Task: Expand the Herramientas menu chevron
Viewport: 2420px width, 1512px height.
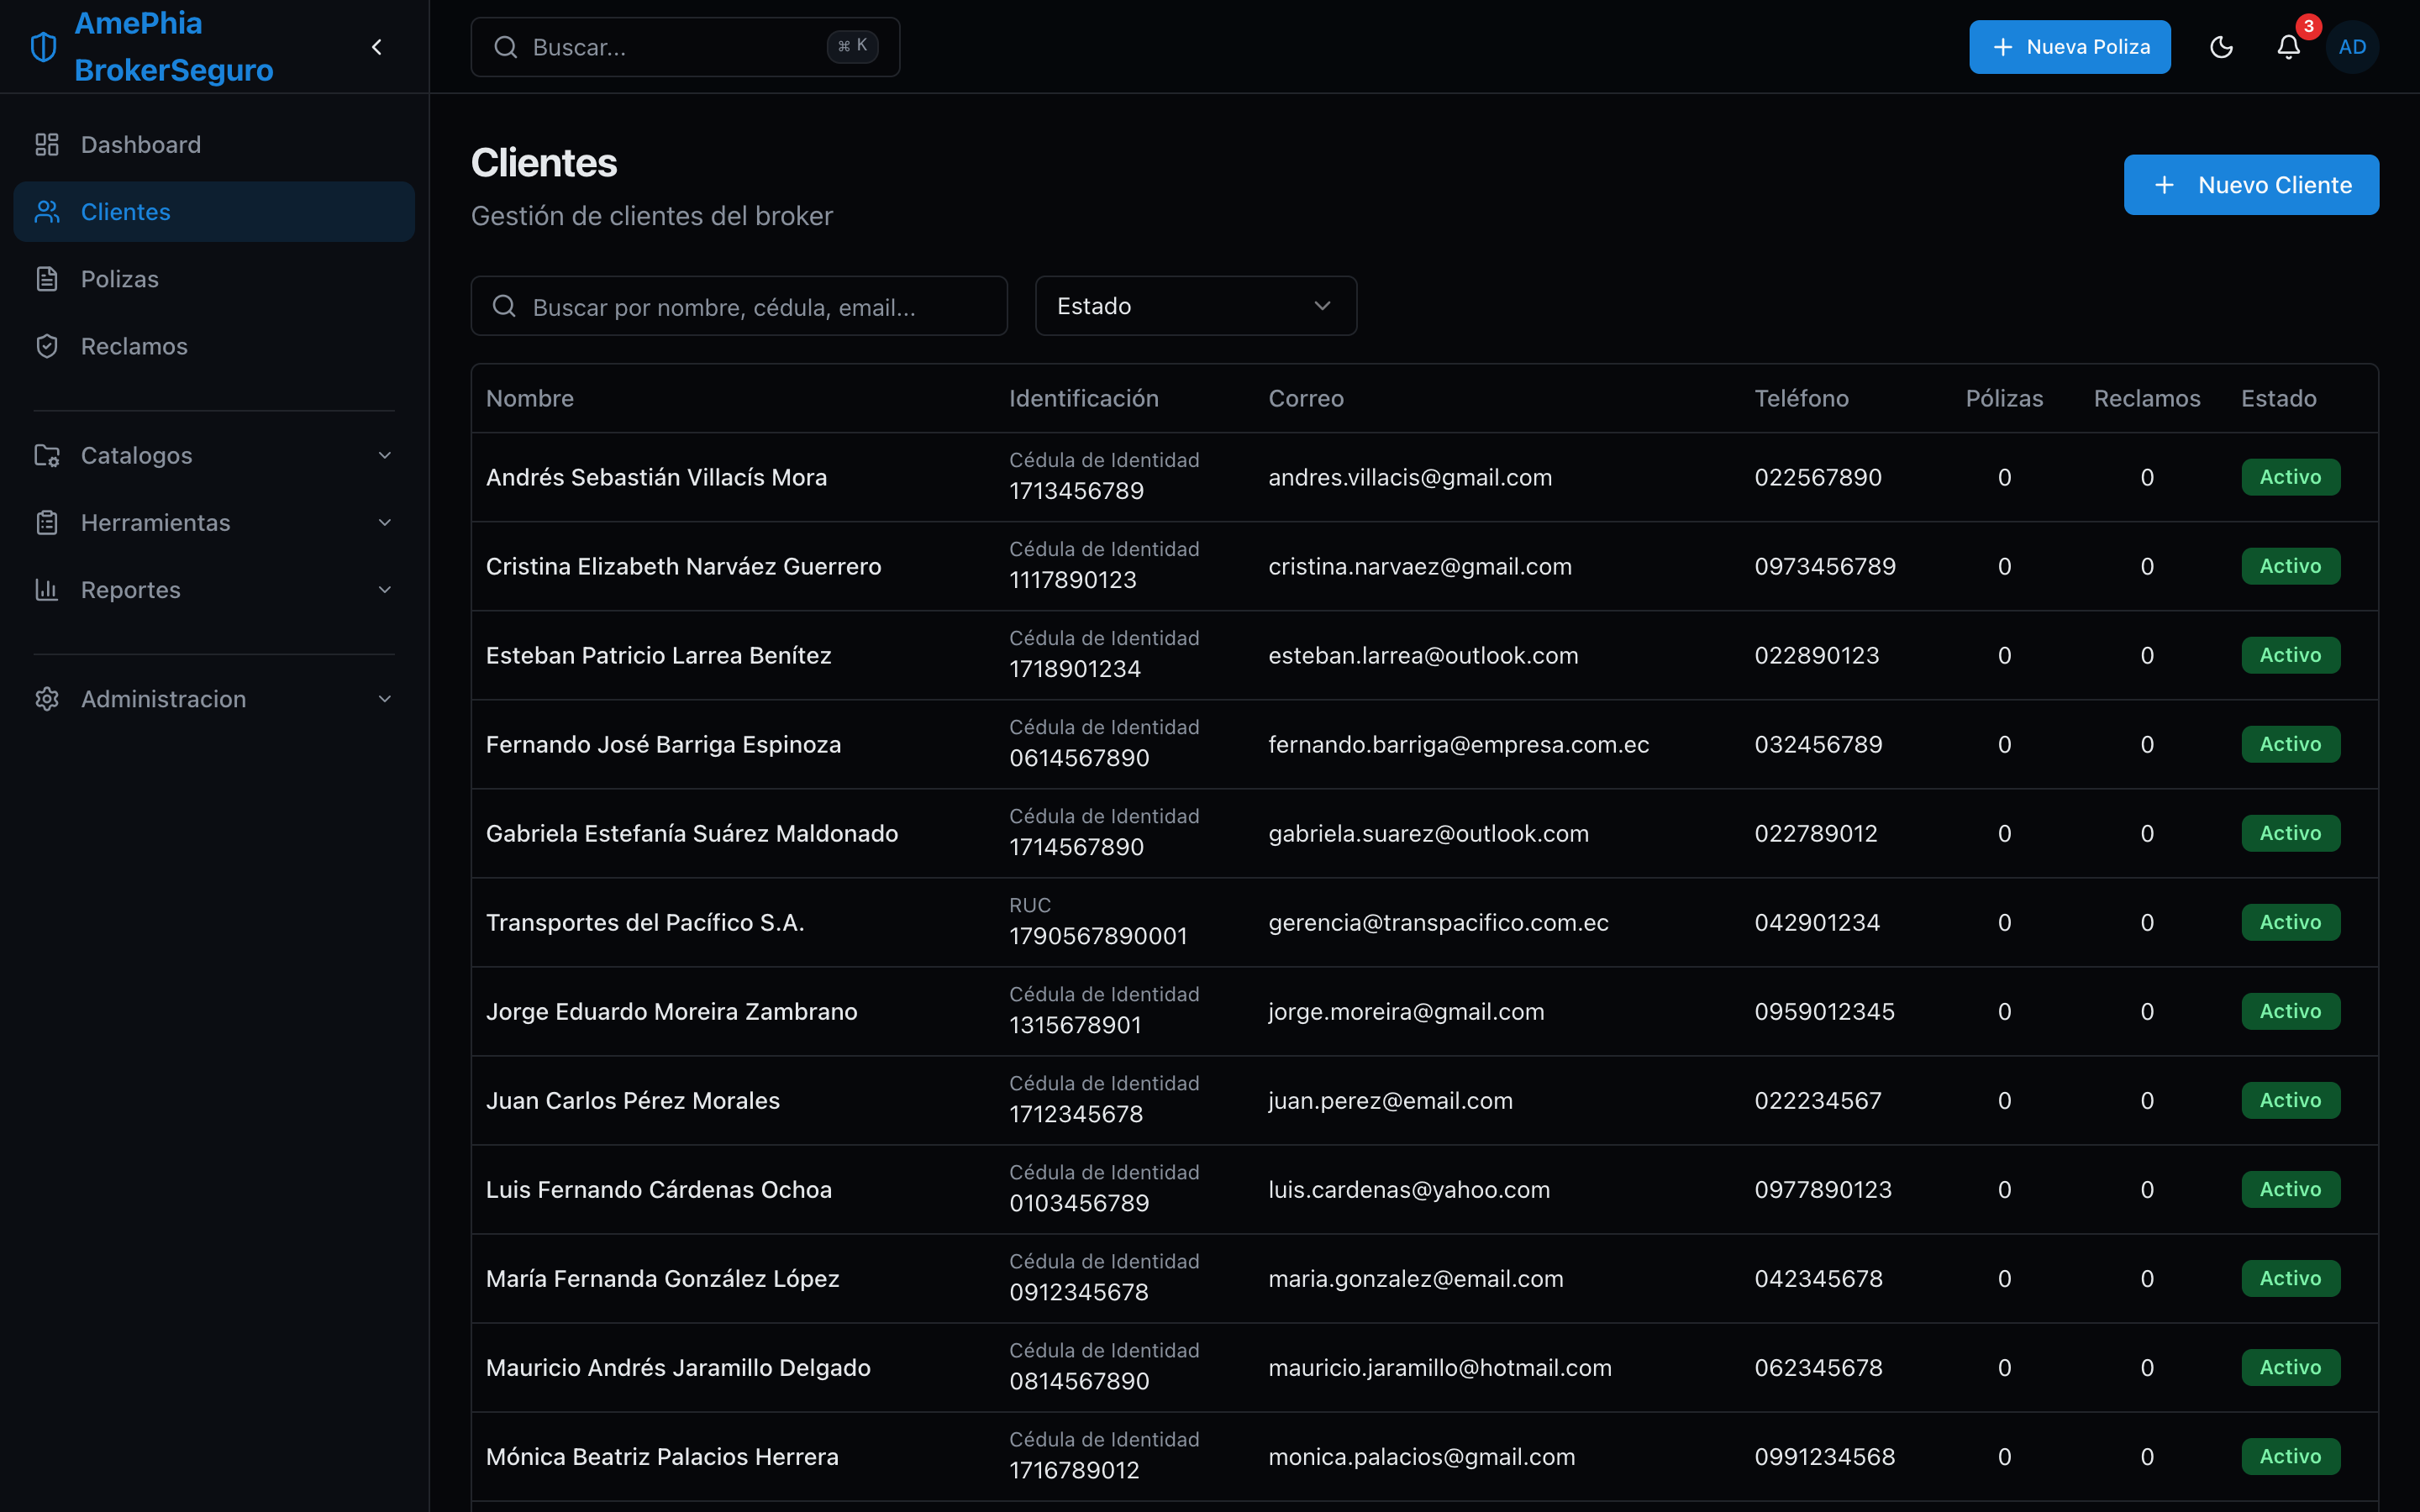Action: pyautogui.click(x=385, y=522)
